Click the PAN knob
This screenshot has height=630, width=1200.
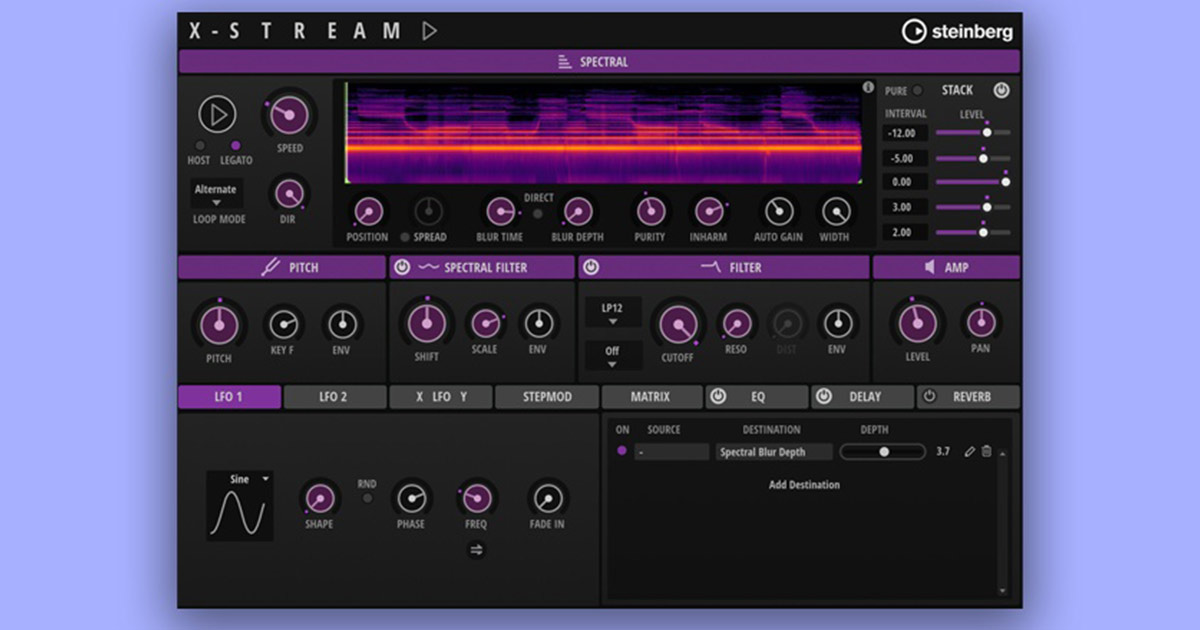(x=980, y=322)
